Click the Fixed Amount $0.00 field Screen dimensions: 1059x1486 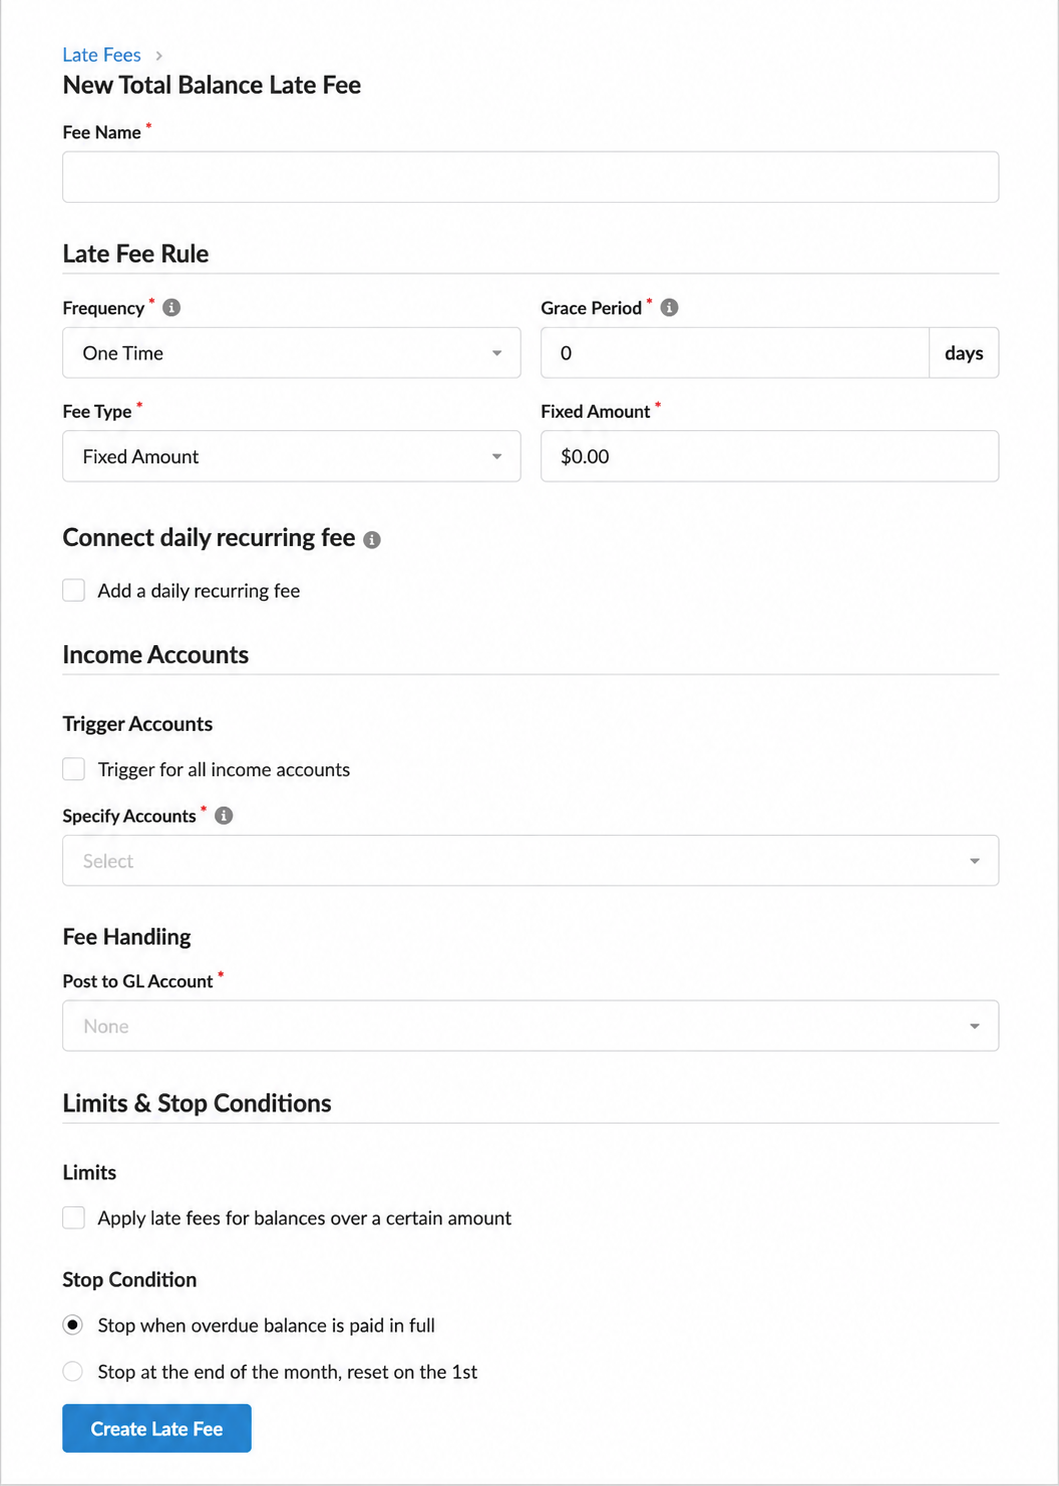click(770, 456)
